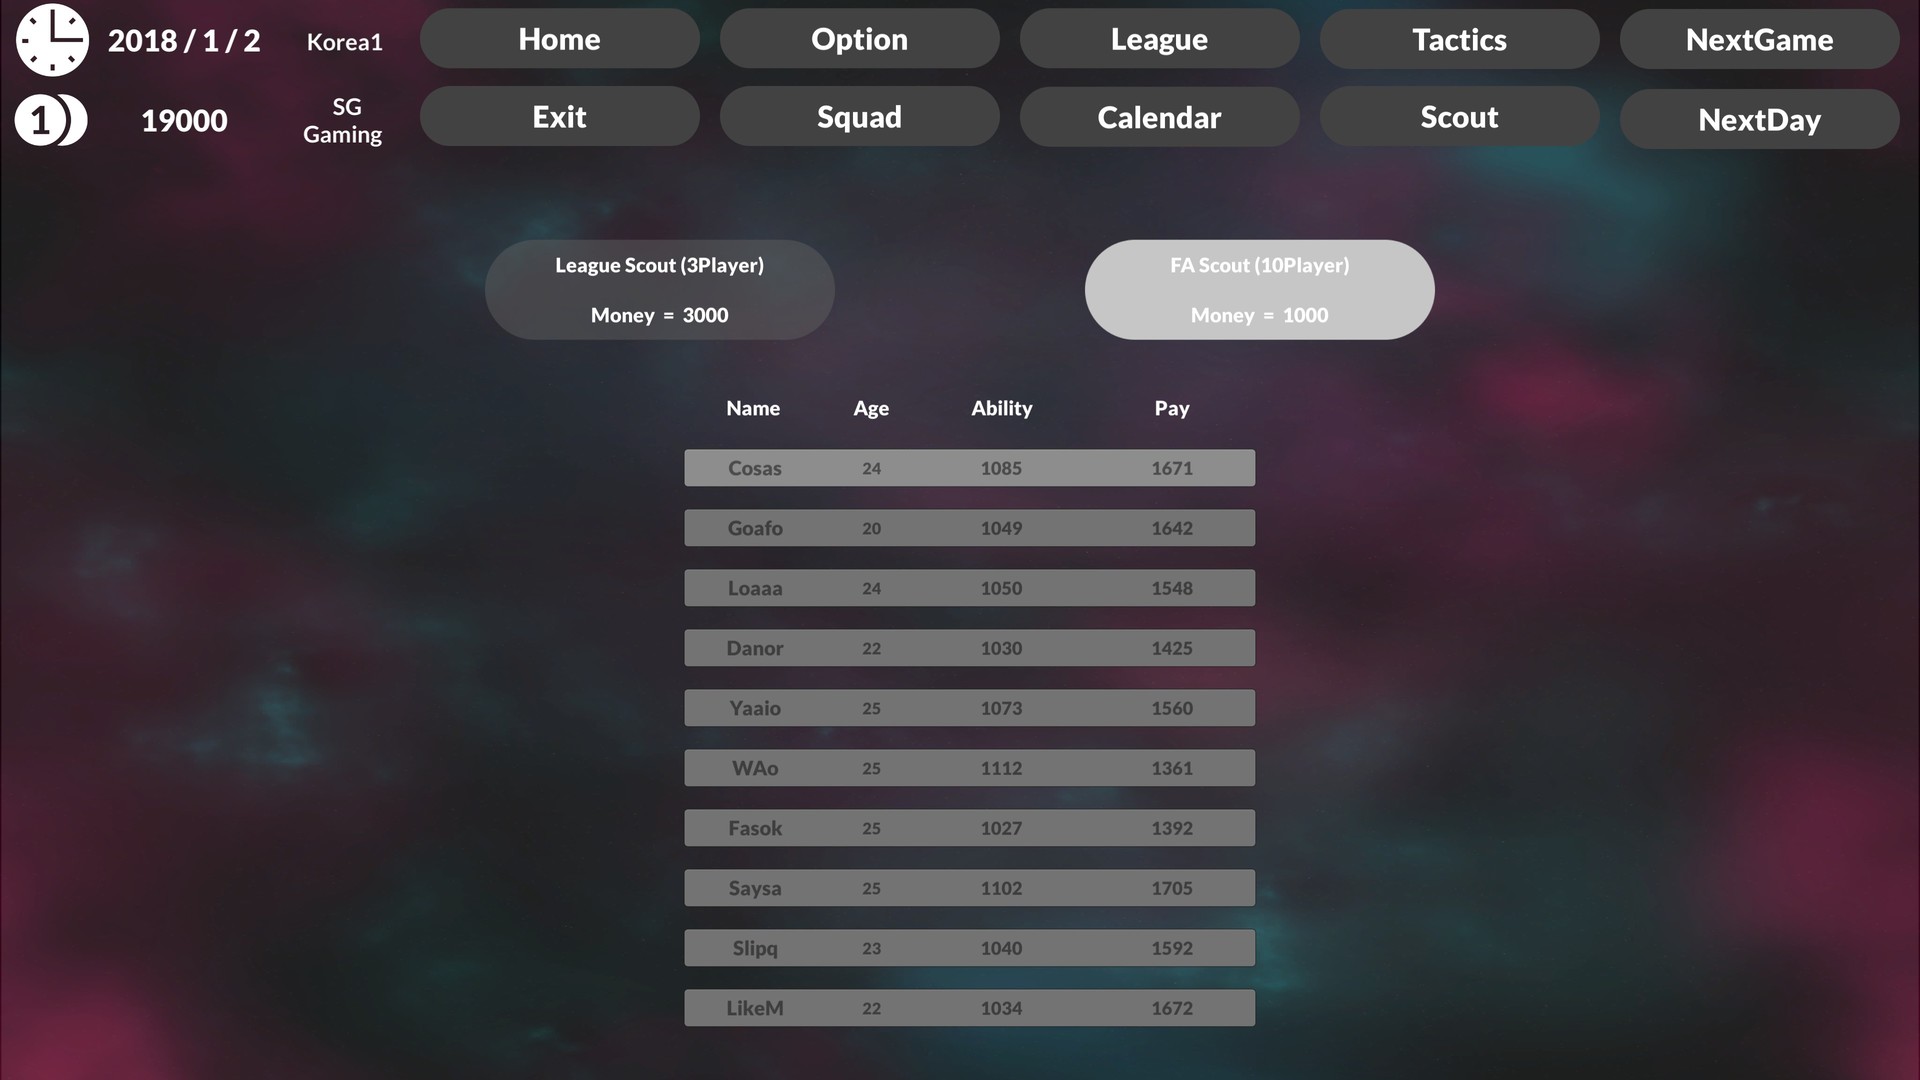Open the Squad management panel
The width and height of the screenshot is (1920, 1080).
click(858, 117)
